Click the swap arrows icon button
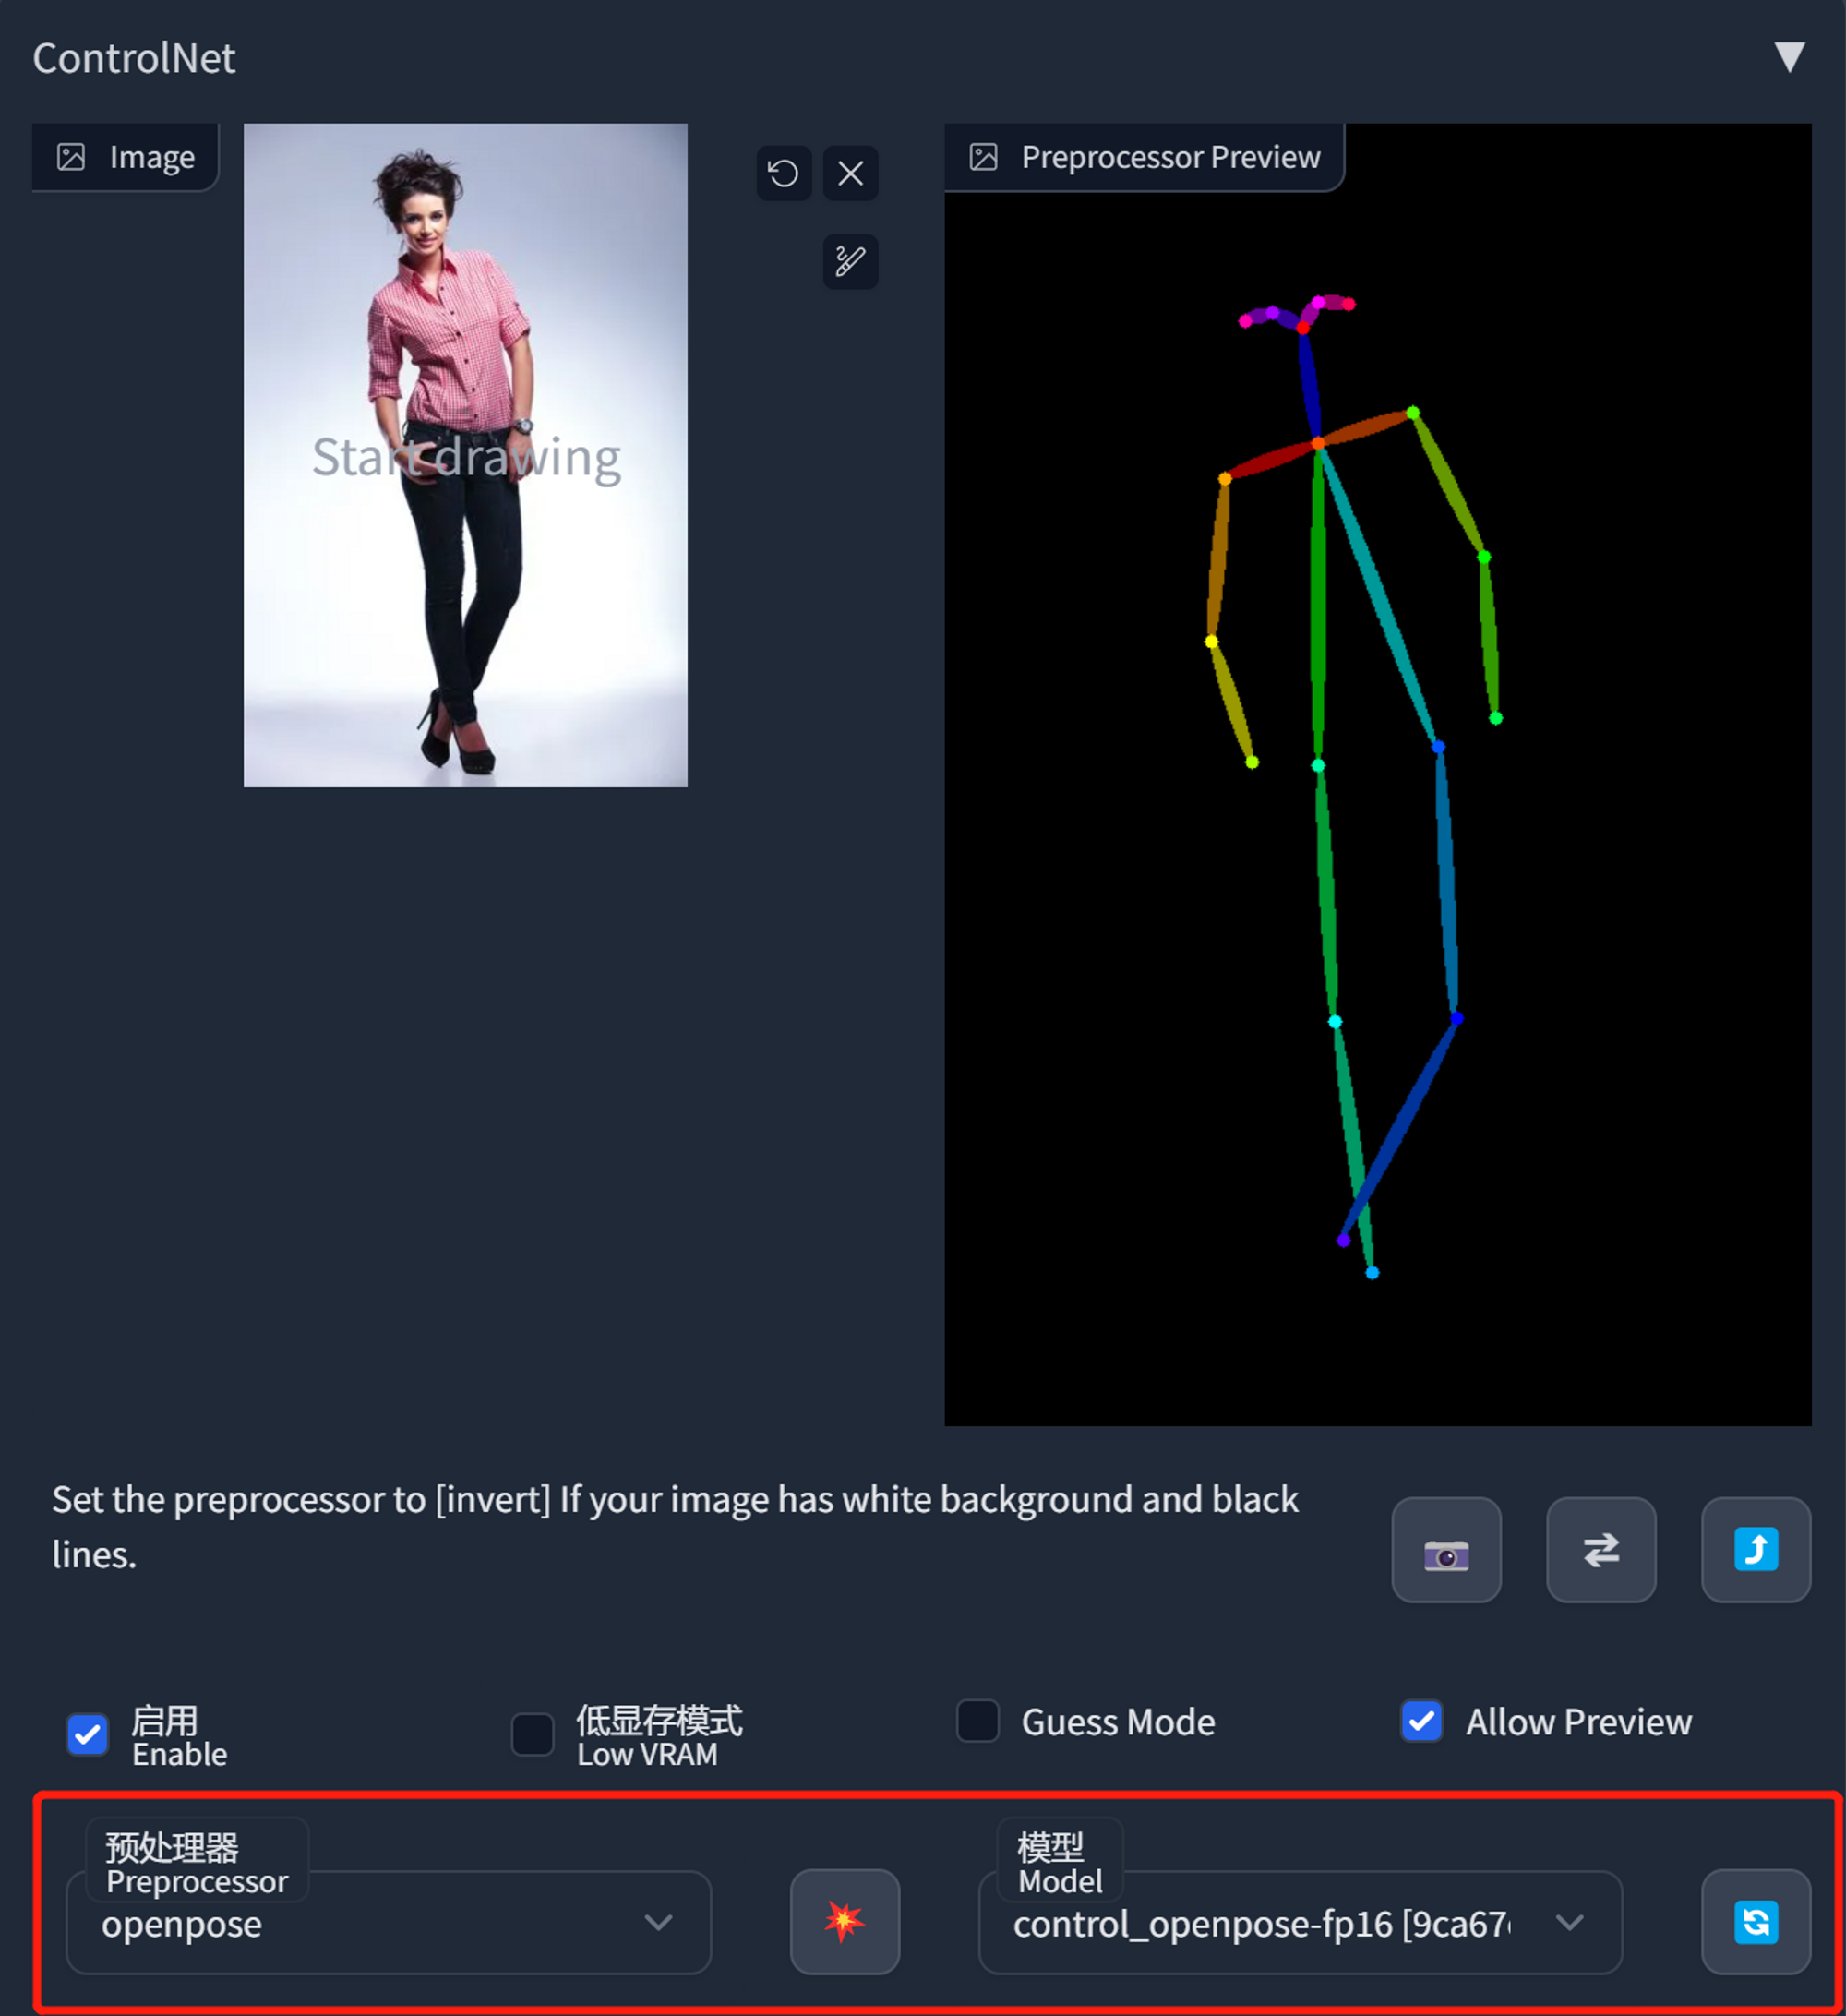 pos(1600,1550)
